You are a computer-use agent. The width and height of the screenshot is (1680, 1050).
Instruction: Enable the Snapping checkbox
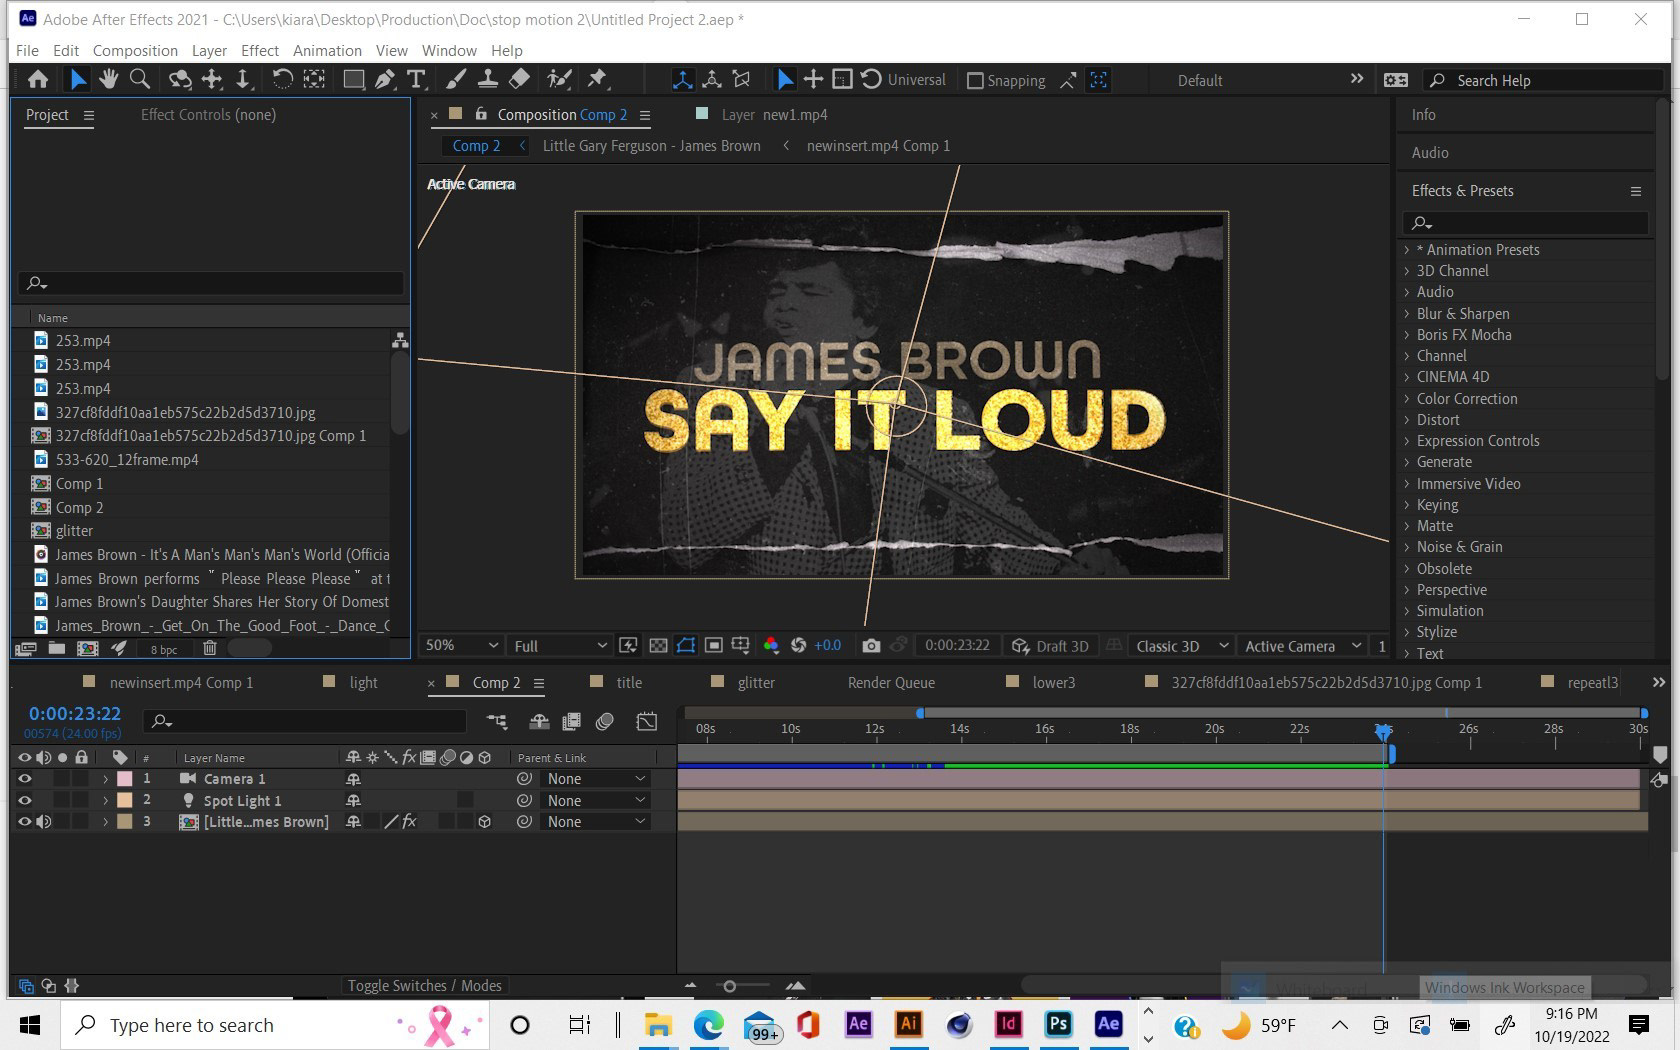[975, 81]
